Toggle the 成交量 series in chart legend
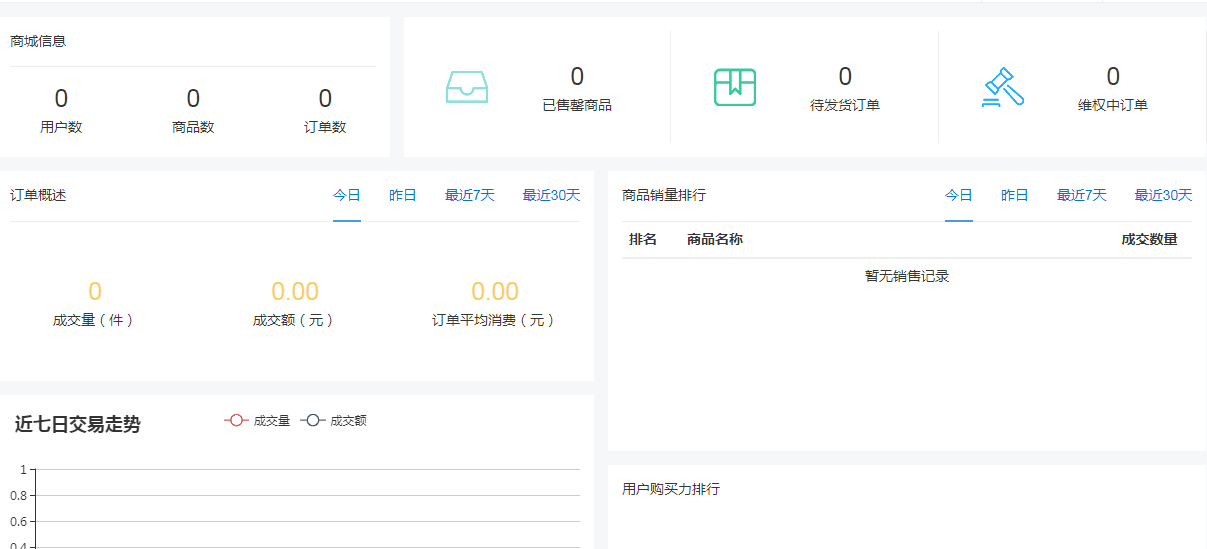Viewport: 1207px width, 549px height. click(257, 421)
